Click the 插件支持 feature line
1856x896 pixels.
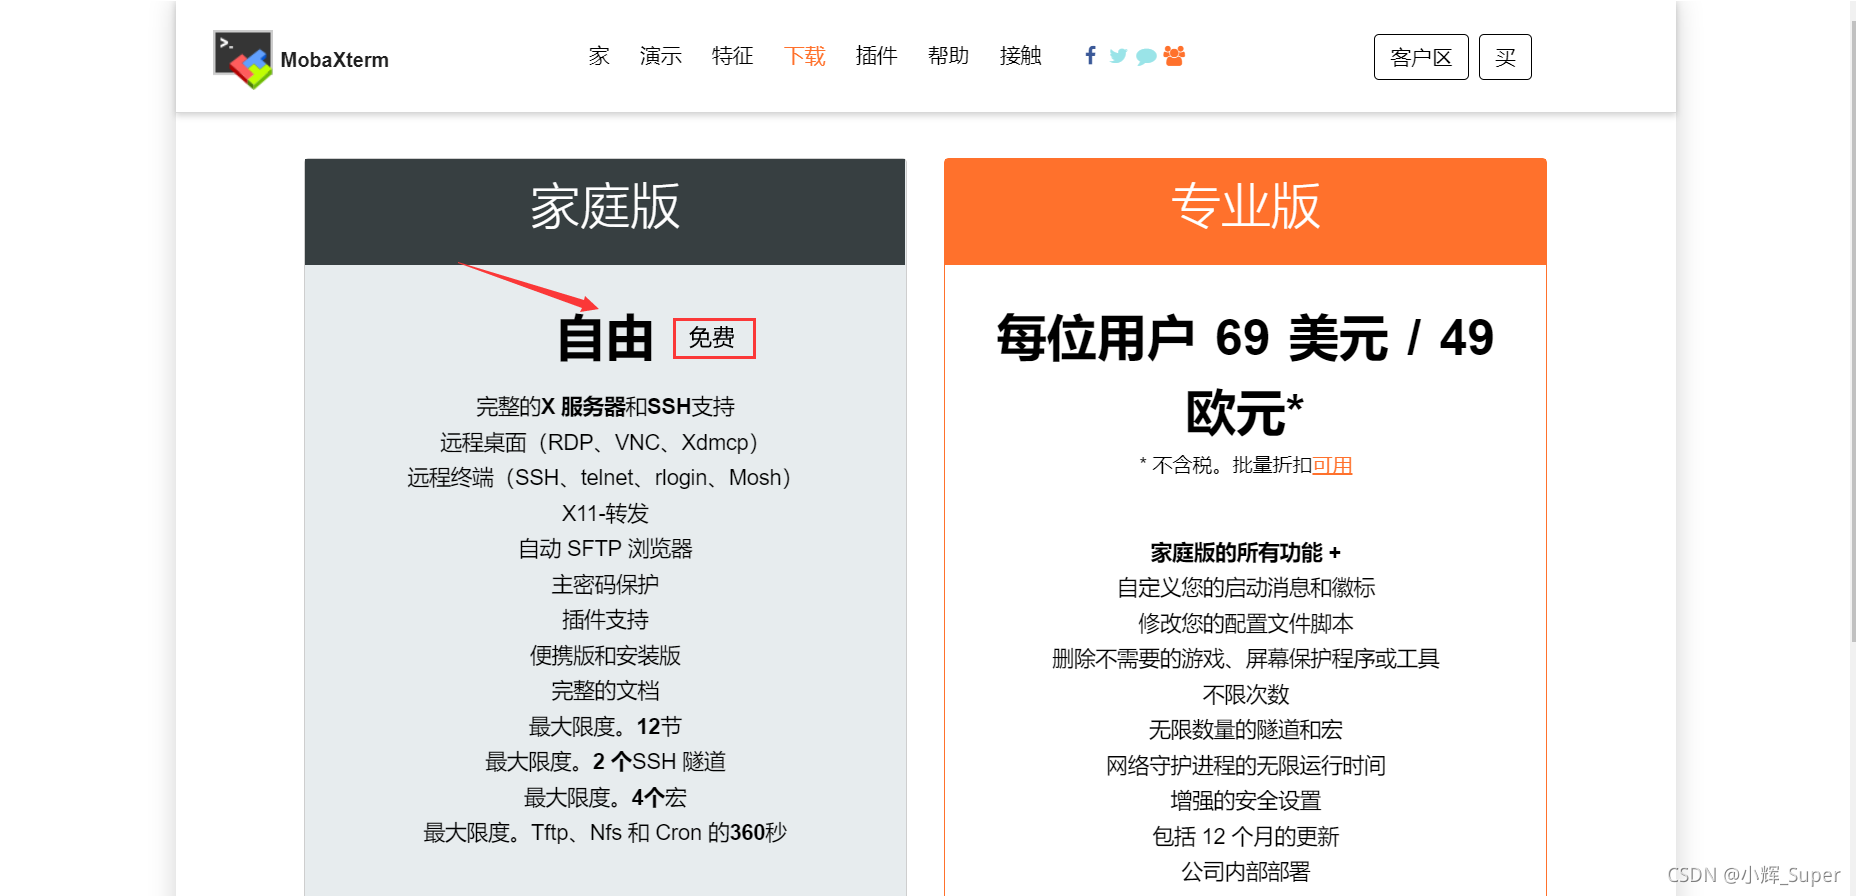tap(605, 620)
